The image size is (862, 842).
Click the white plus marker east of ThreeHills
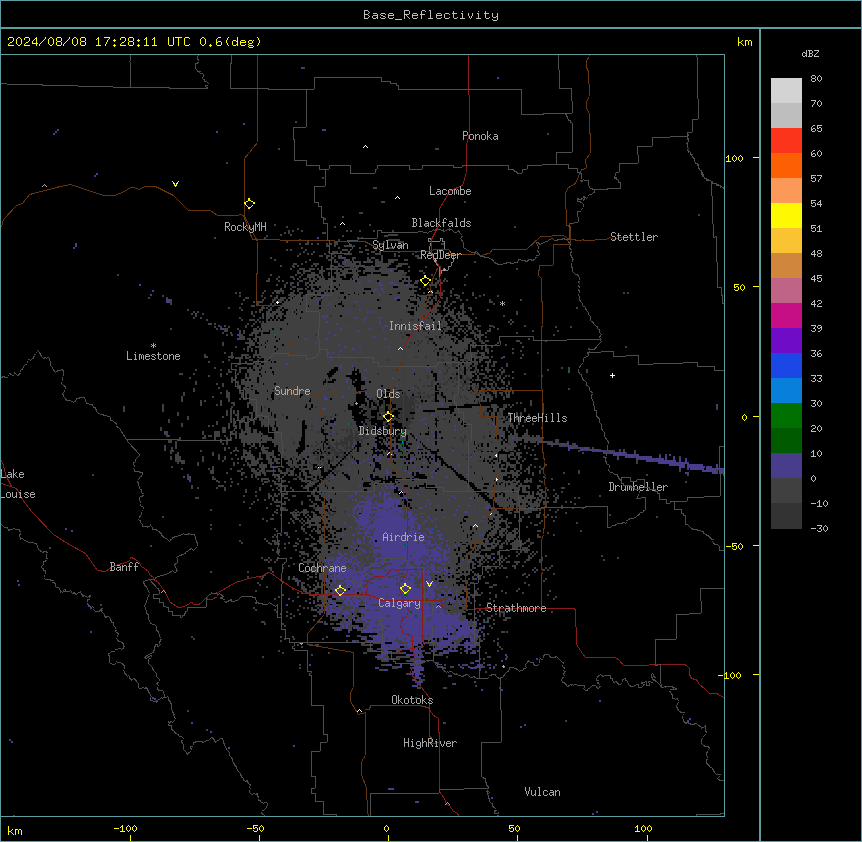pos(612,375)
